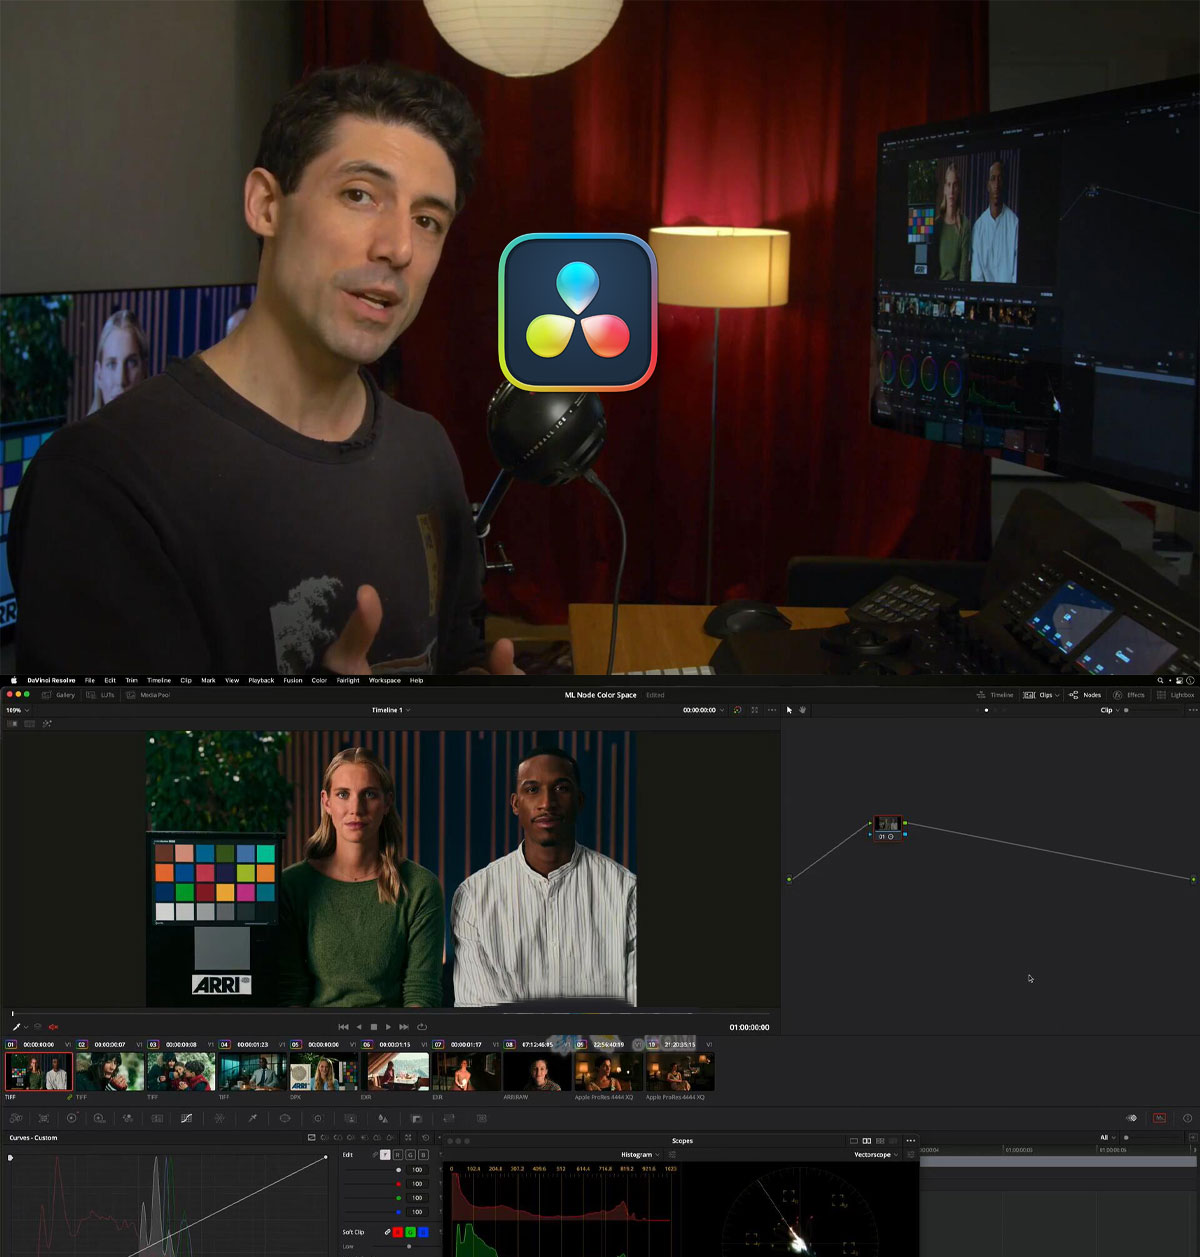The width and height of the screenshot is (1200, 1257).
Task: Open the Fusion menu
Action: 293,680
